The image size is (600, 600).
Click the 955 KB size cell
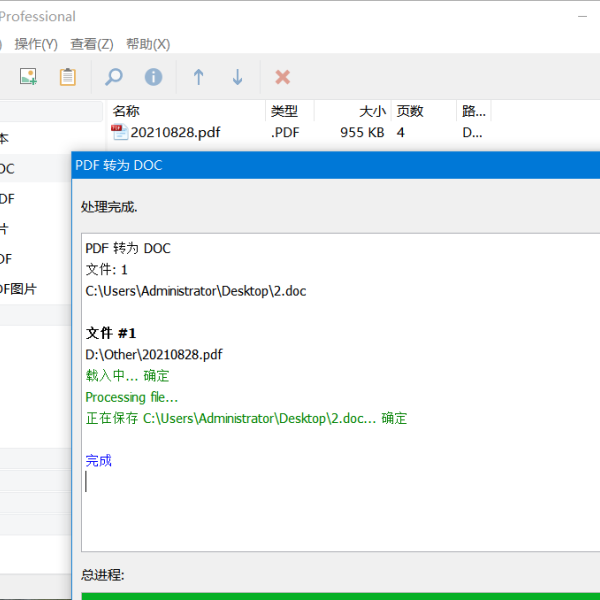(362, 132)
